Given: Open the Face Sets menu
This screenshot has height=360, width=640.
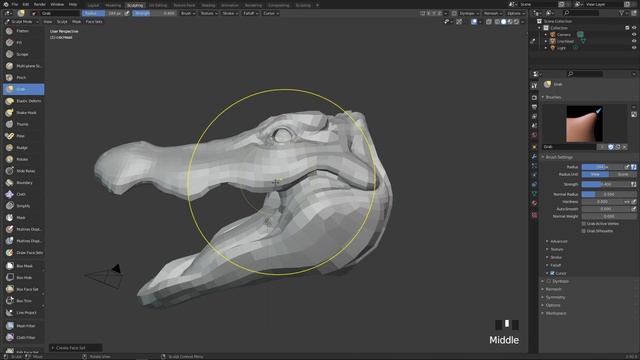Looking at the screenshot, I should [94, 22].
